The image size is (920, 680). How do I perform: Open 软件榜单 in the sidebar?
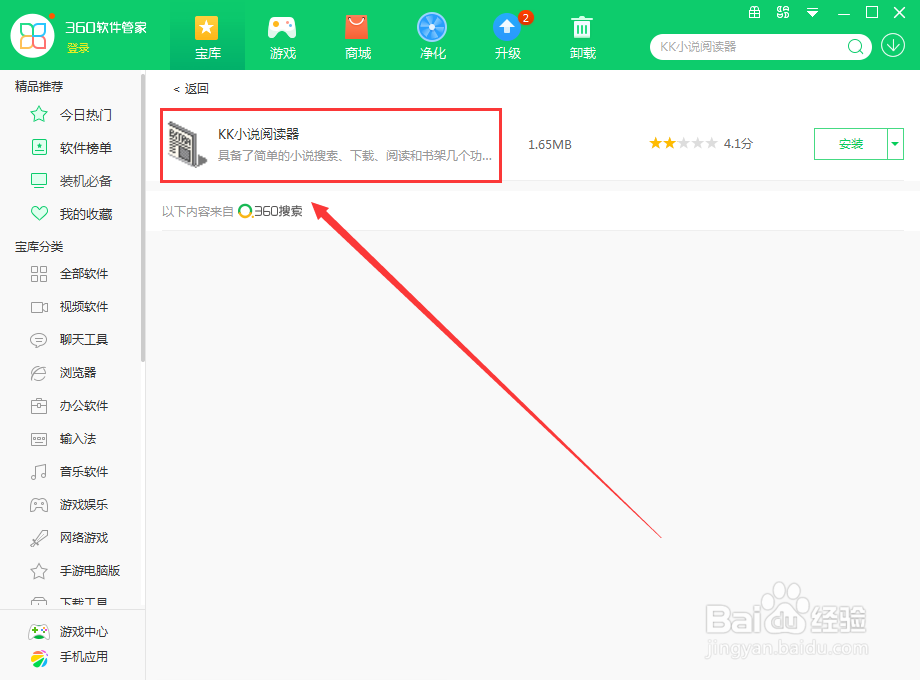click(x=86, y=148)
